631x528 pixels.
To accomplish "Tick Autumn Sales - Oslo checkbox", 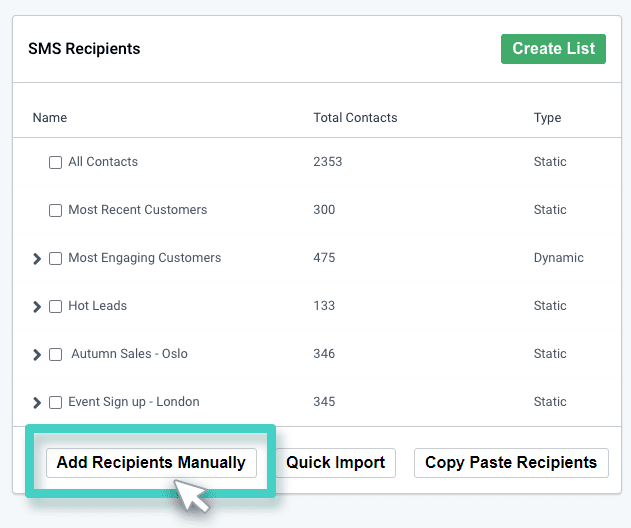I will [x=55, y=355].
